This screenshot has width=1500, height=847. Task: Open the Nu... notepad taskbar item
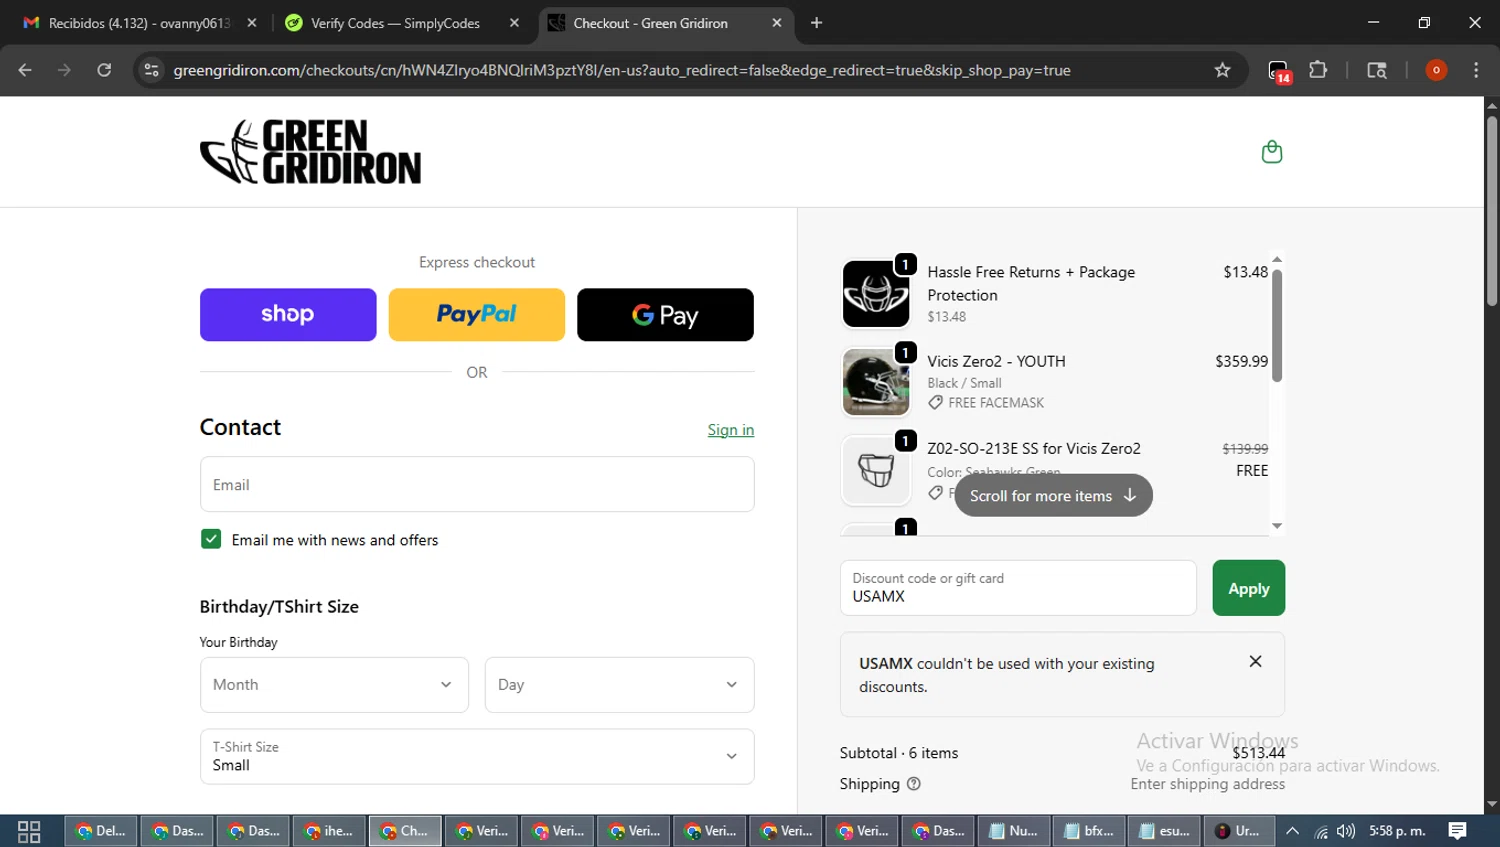pyautogui.click(x=1013, y=831)
